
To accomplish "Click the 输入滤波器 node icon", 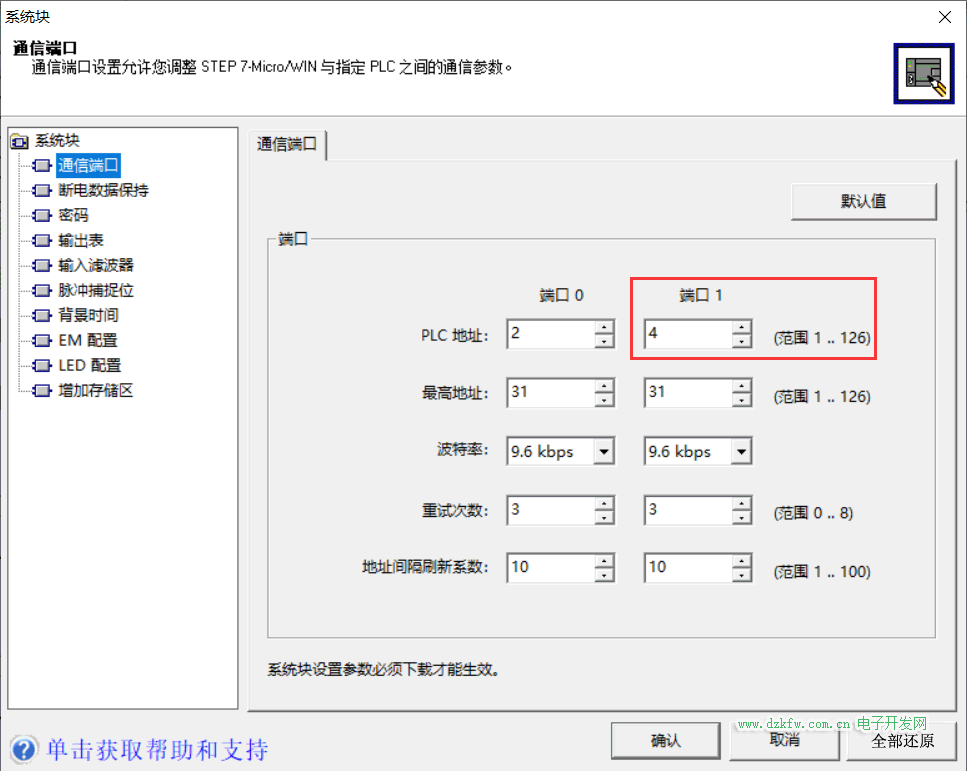I will pyautogui.click(x=42, y=265).
